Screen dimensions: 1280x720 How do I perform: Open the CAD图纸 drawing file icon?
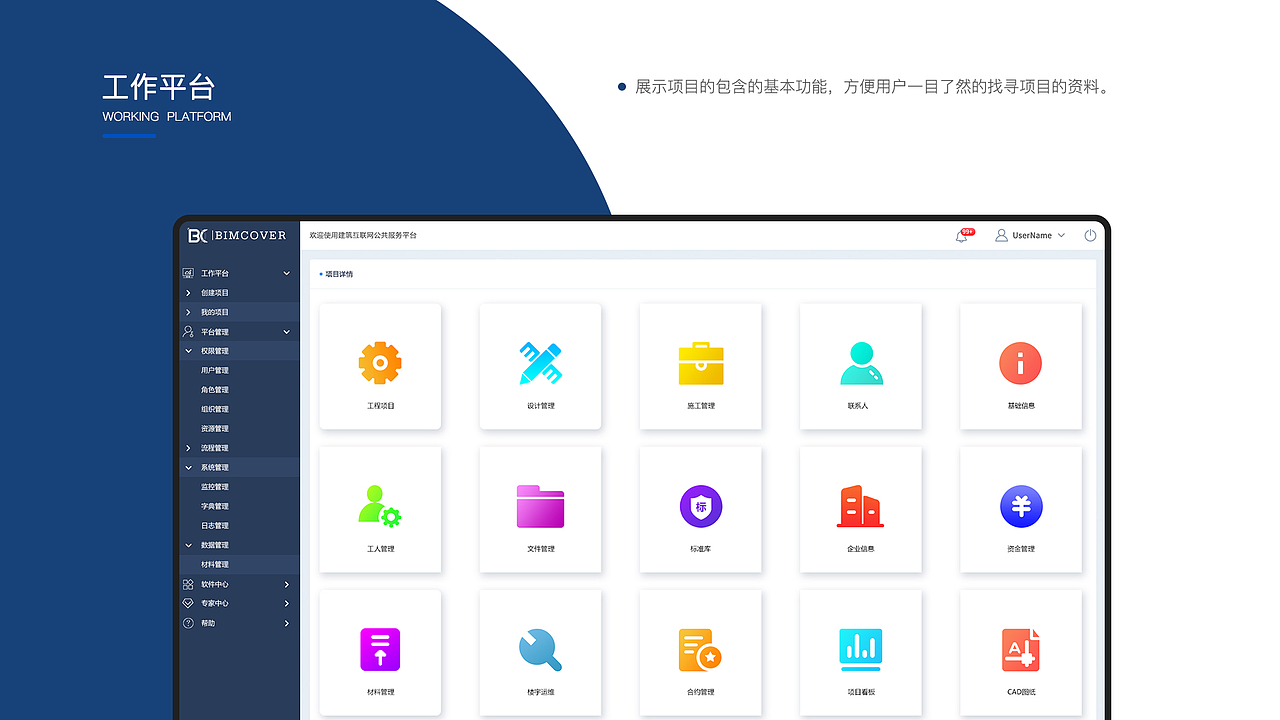coord(1021,649)
